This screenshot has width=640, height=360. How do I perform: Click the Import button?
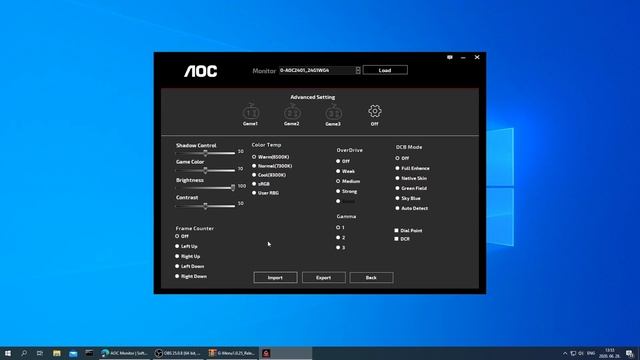coord(275,278)
